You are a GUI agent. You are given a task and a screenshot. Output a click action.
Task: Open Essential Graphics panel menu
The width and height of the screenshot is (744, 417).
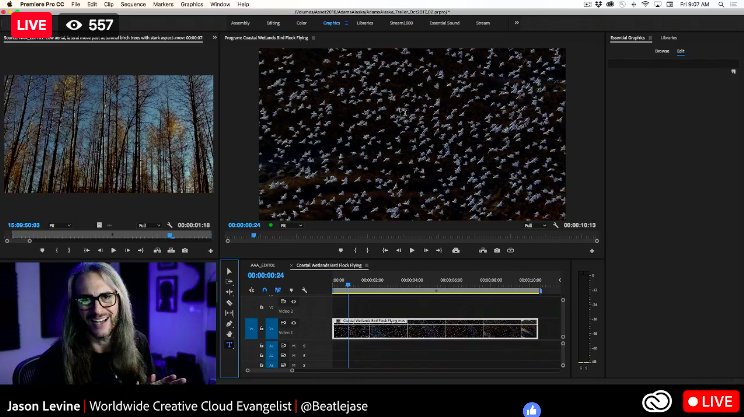coord(650,38)
